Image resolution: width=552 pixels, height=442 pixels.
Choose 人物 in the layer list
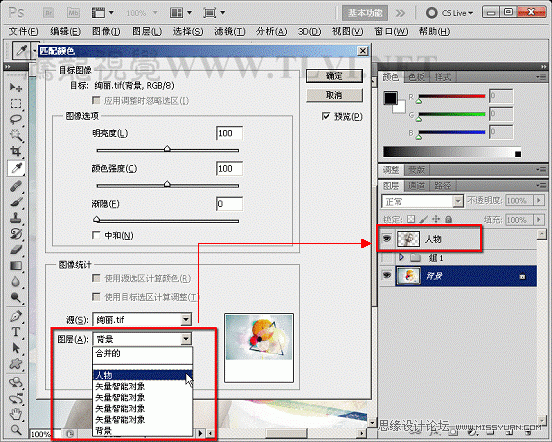[143, 375]
